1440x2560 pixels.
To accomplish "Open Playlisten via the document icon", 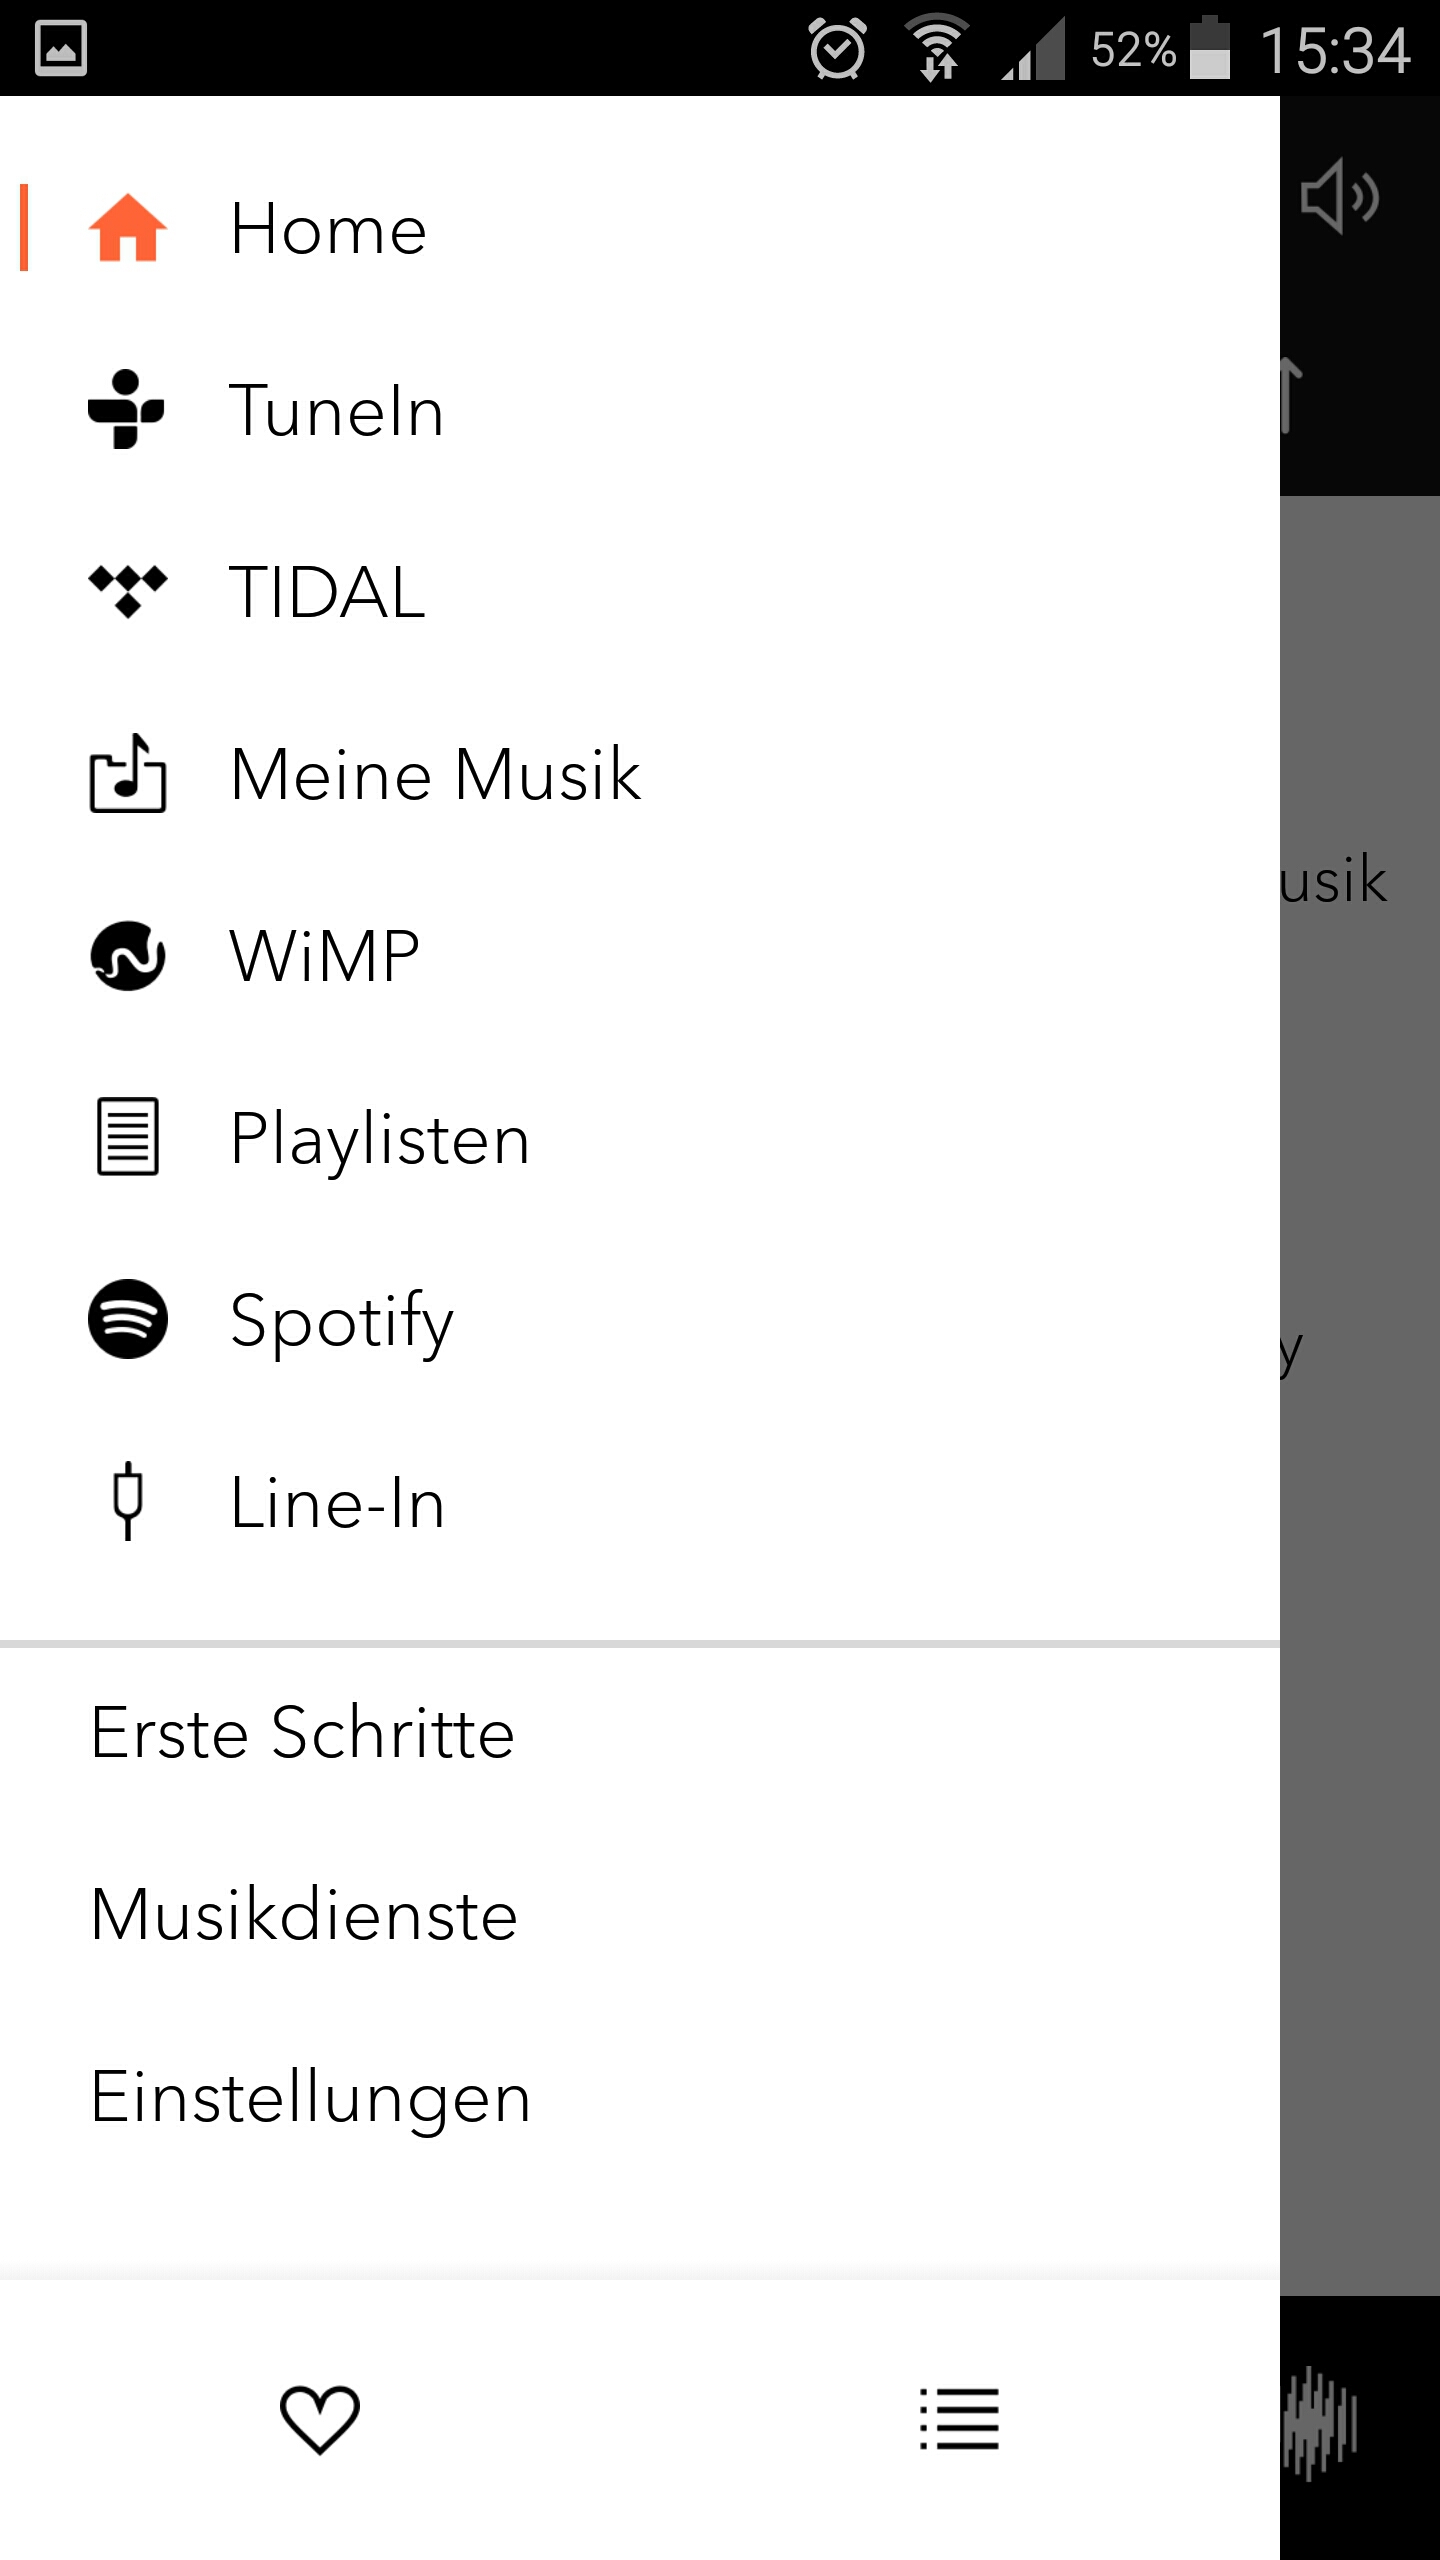I will [x=127, y=1137].
